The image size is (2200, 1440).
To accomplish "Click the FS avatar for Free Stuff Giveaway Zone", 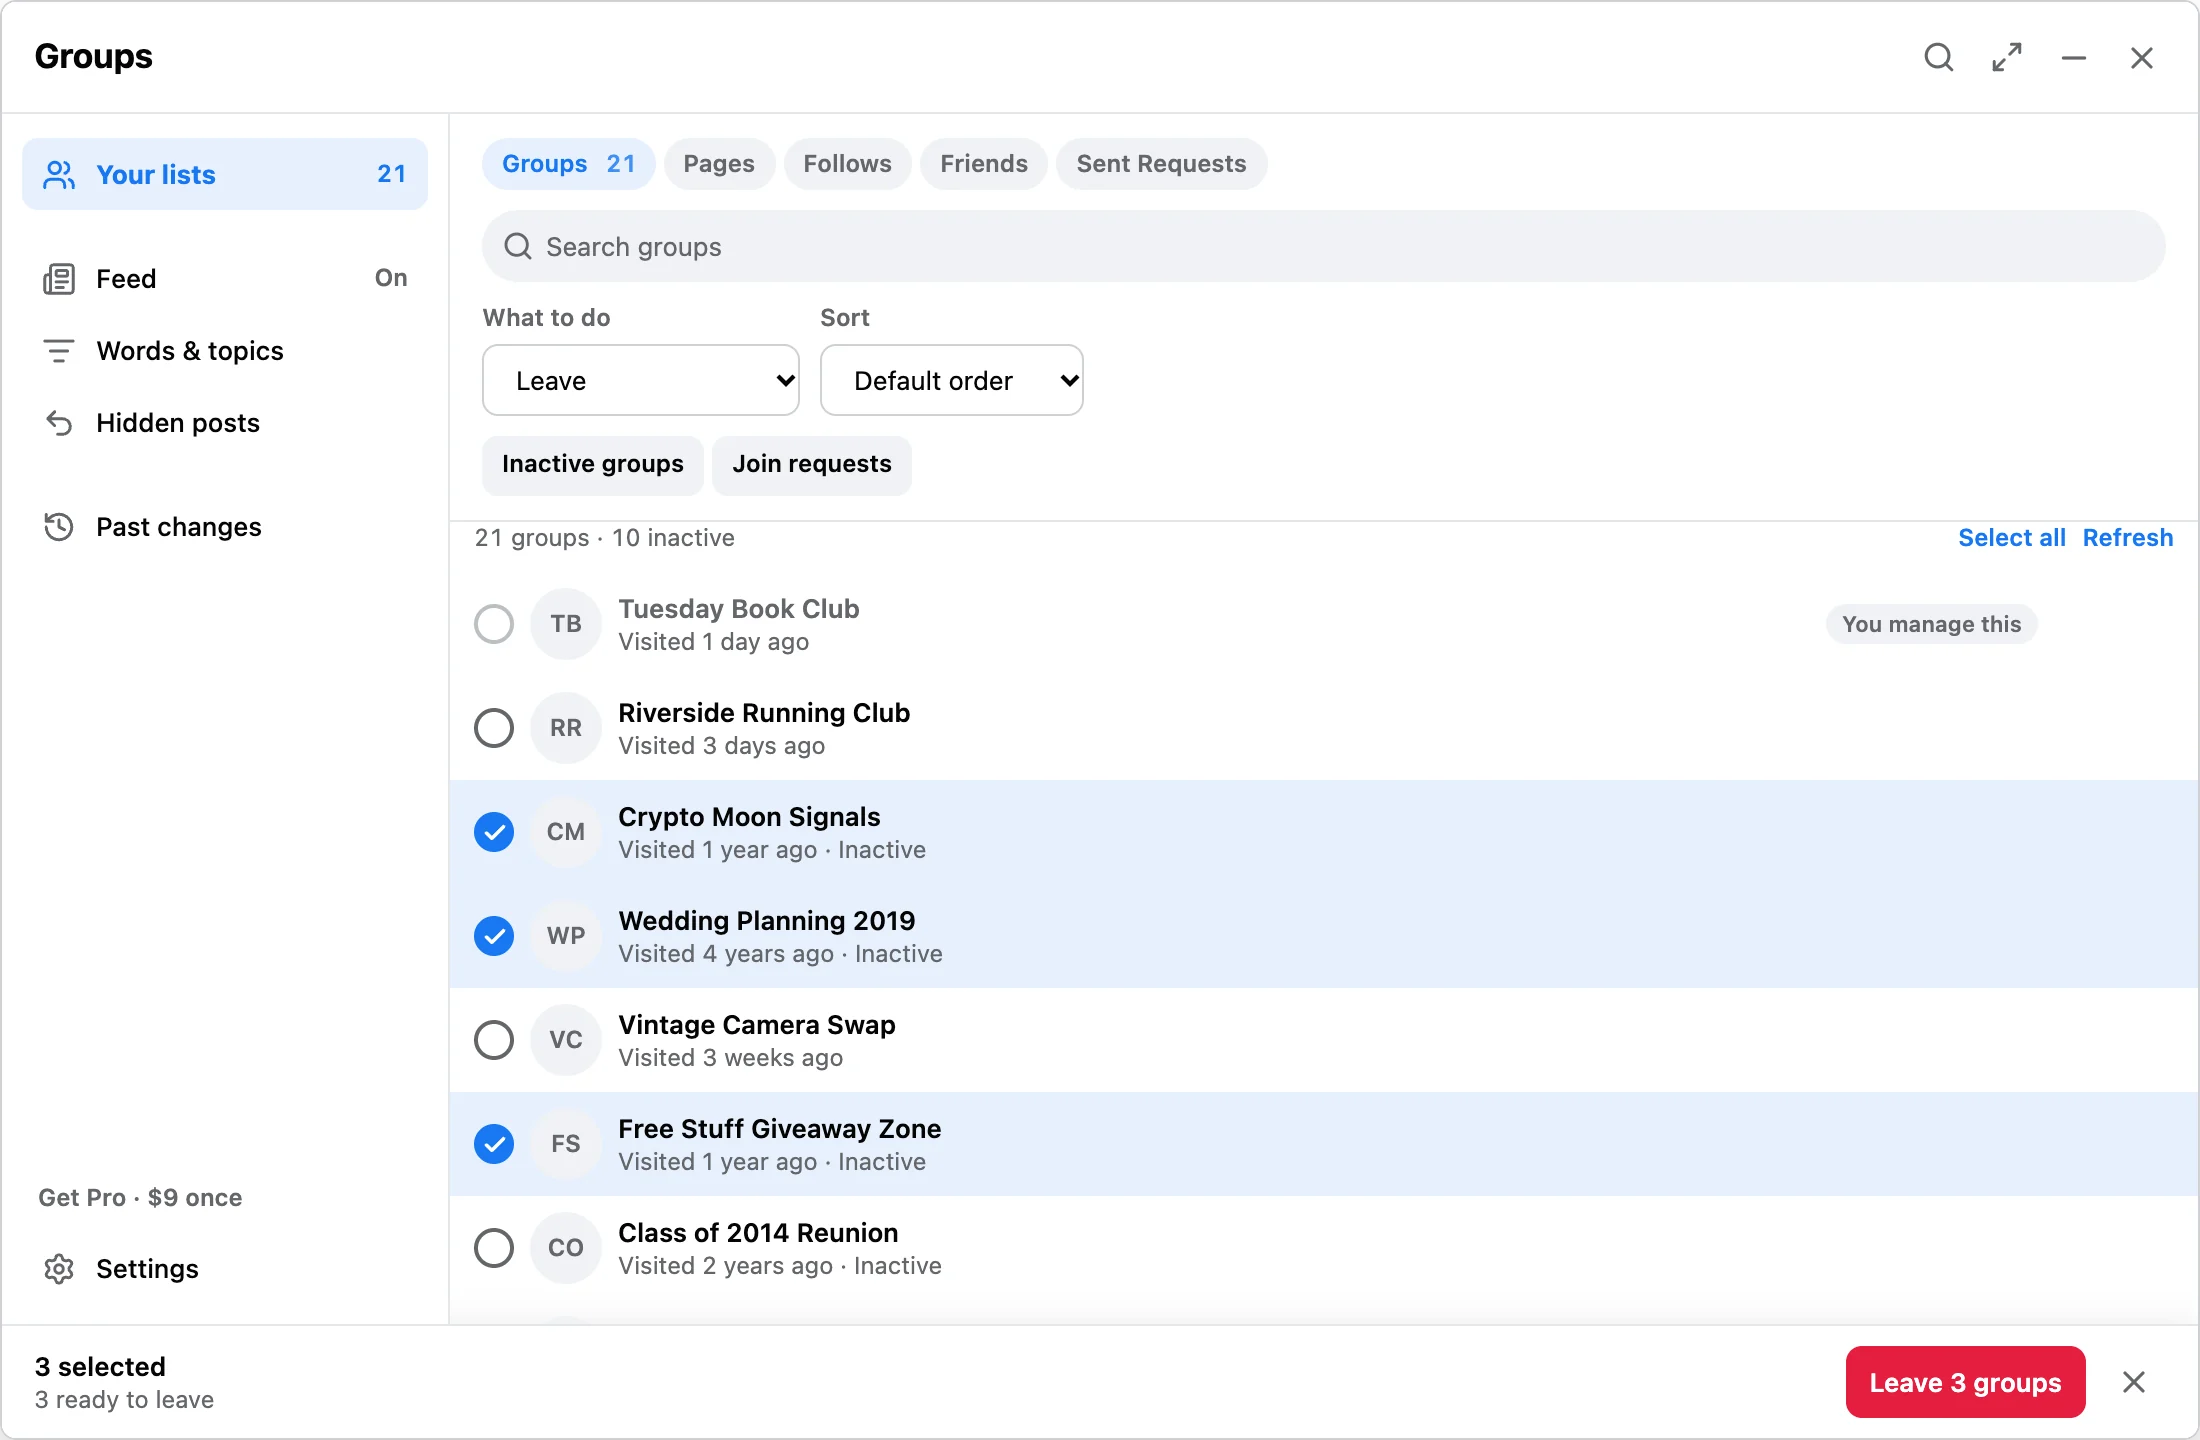I will (566, 1144).
